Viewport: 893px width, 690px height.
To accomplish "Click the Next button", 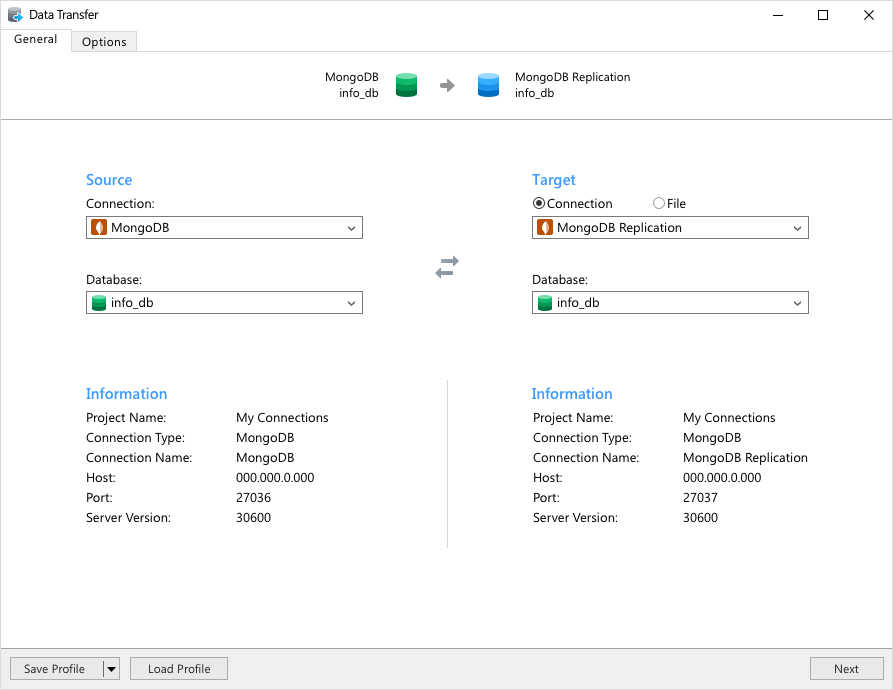I will click(846, 669).
